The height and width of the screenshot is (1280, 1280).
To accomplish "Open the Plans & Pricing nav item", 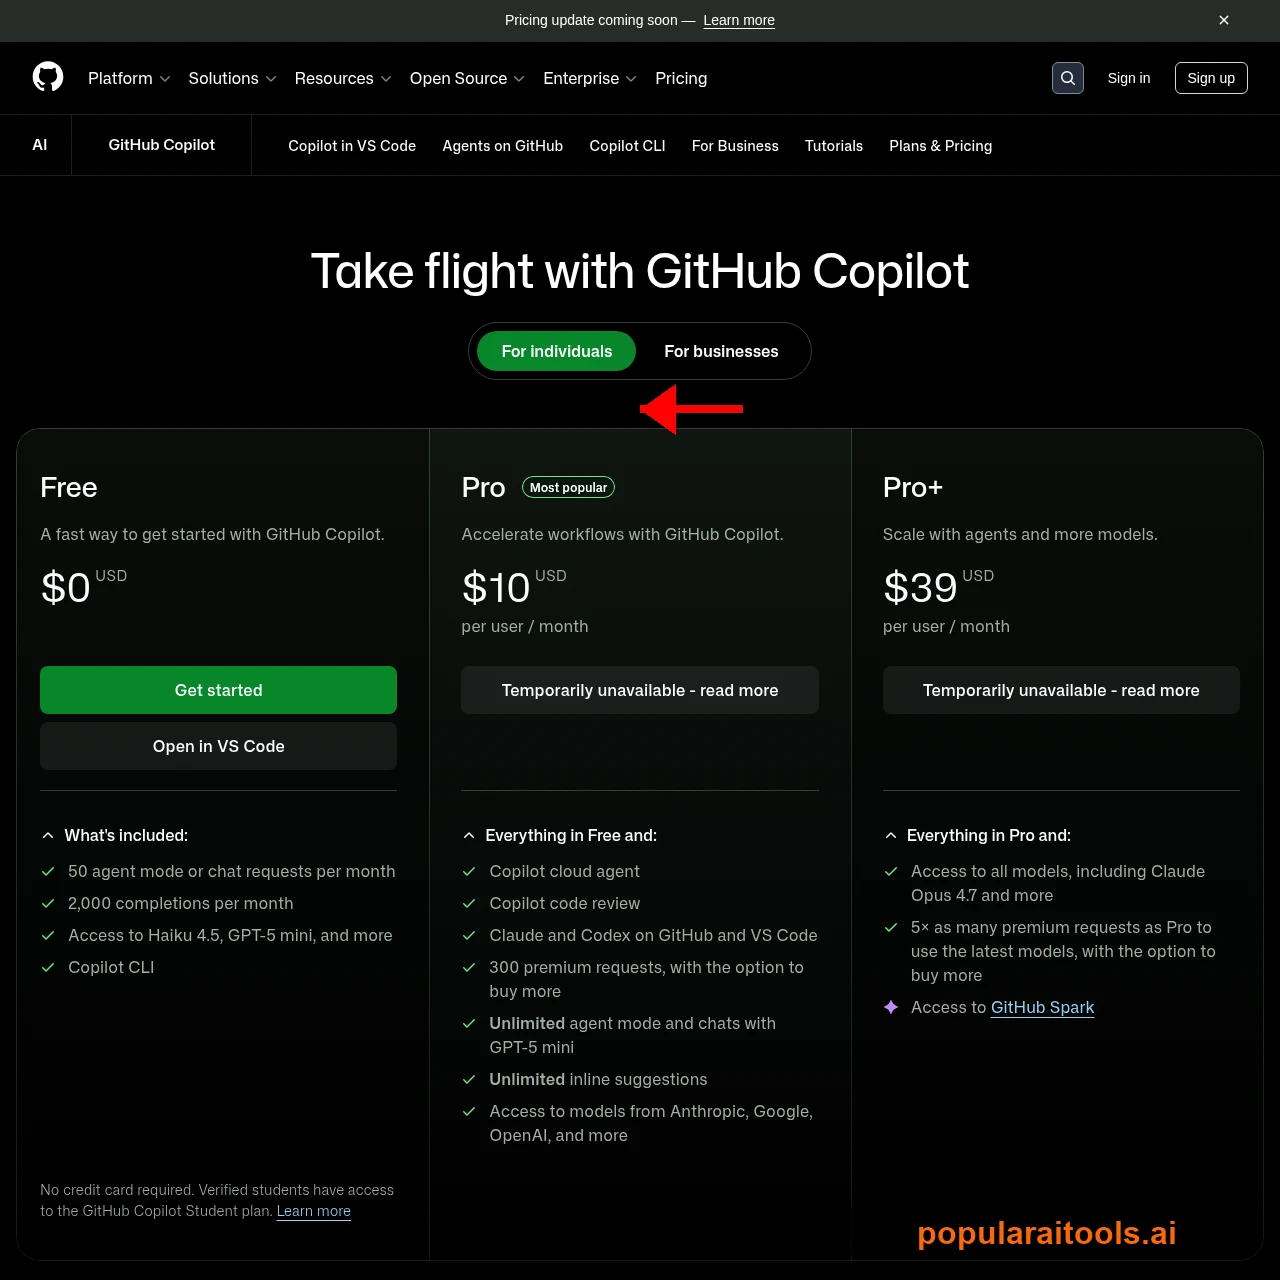I will tap(940, 145).
